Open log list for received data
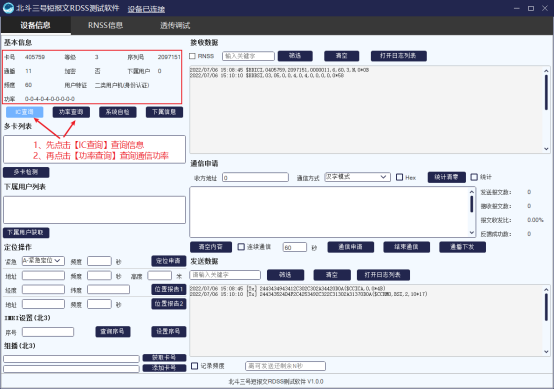 [x=399, y=56]
